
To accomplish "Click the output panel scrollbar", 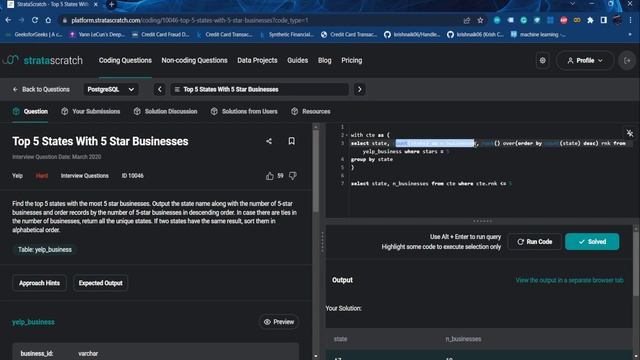I will point(636,263).
